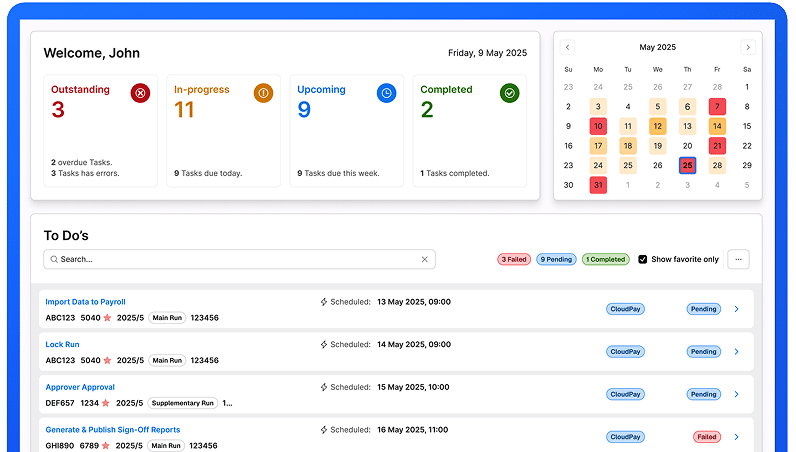
Task: Click the search magnifier icon
Action: point(54,260)
